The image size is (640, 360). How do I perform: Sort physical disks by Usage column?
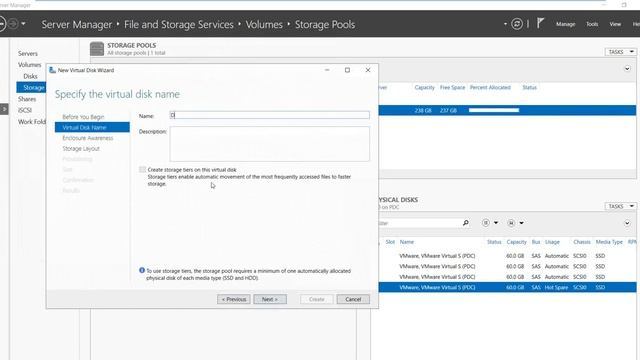[x=552, y=242]
